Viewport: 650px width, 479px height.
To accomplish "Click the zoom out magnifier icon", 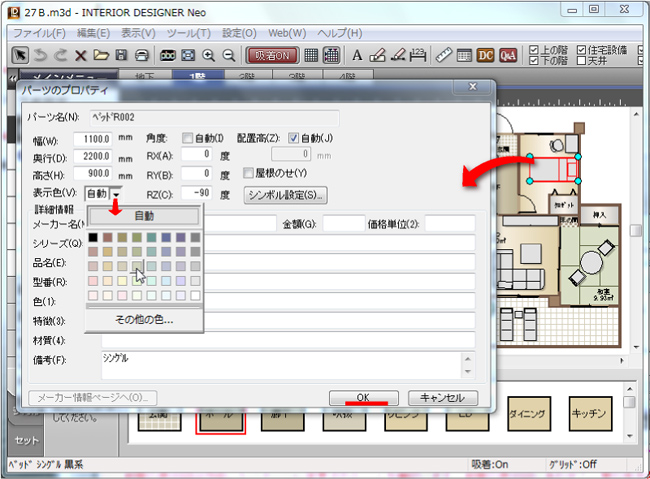I will tap(229, 54).
